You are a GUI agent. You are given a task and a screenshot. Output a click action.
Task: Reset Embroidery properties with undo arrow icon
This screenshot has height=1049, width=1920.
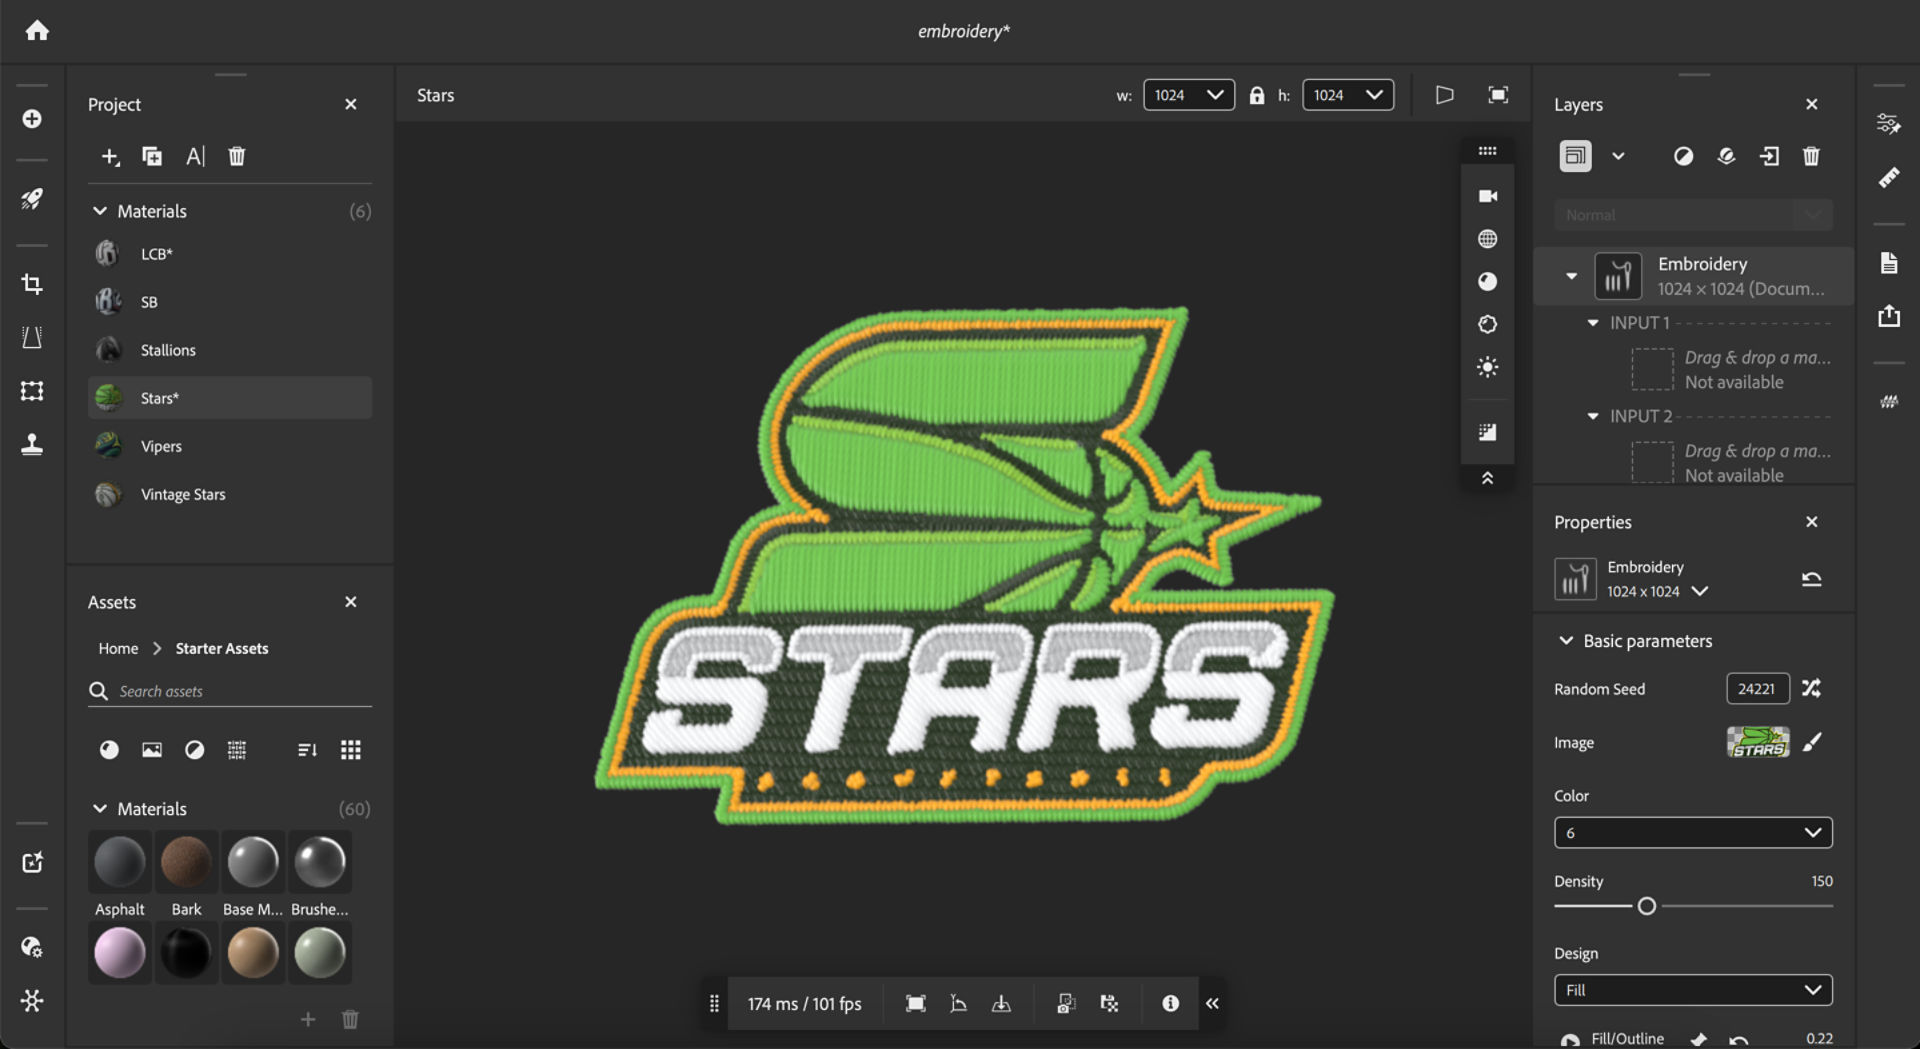pos(1811,579)
